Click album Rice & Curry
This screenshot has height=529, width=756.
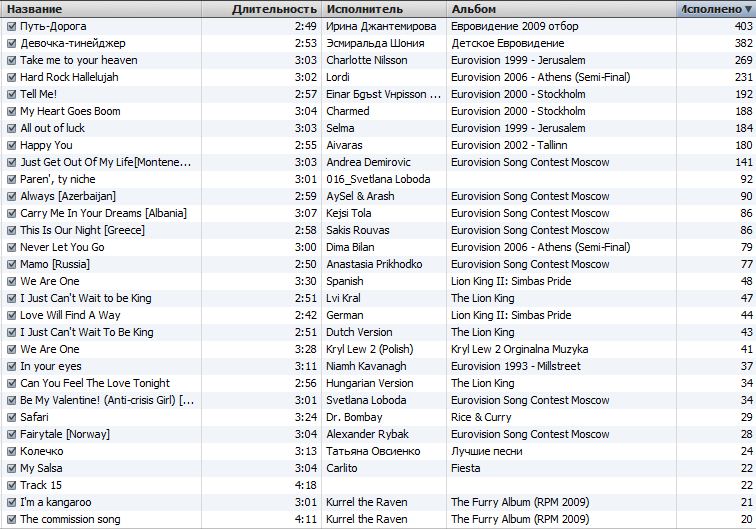481,418
